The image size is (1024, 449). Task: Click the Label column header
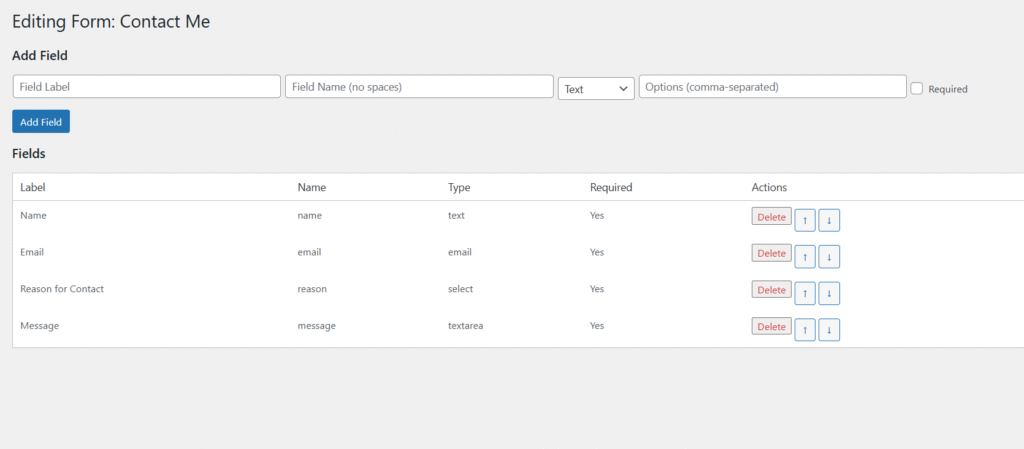[x=33, y=187]
